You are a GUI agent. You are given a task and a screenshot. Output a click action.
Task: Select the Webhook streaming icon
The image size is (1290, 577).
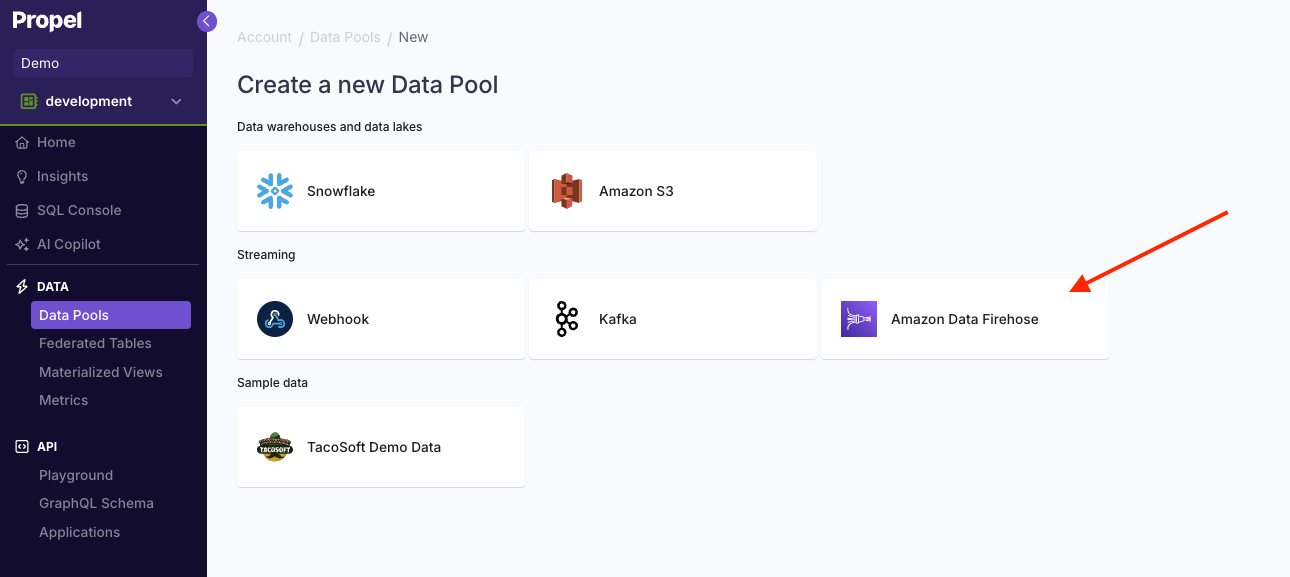(x=274, y=318)
